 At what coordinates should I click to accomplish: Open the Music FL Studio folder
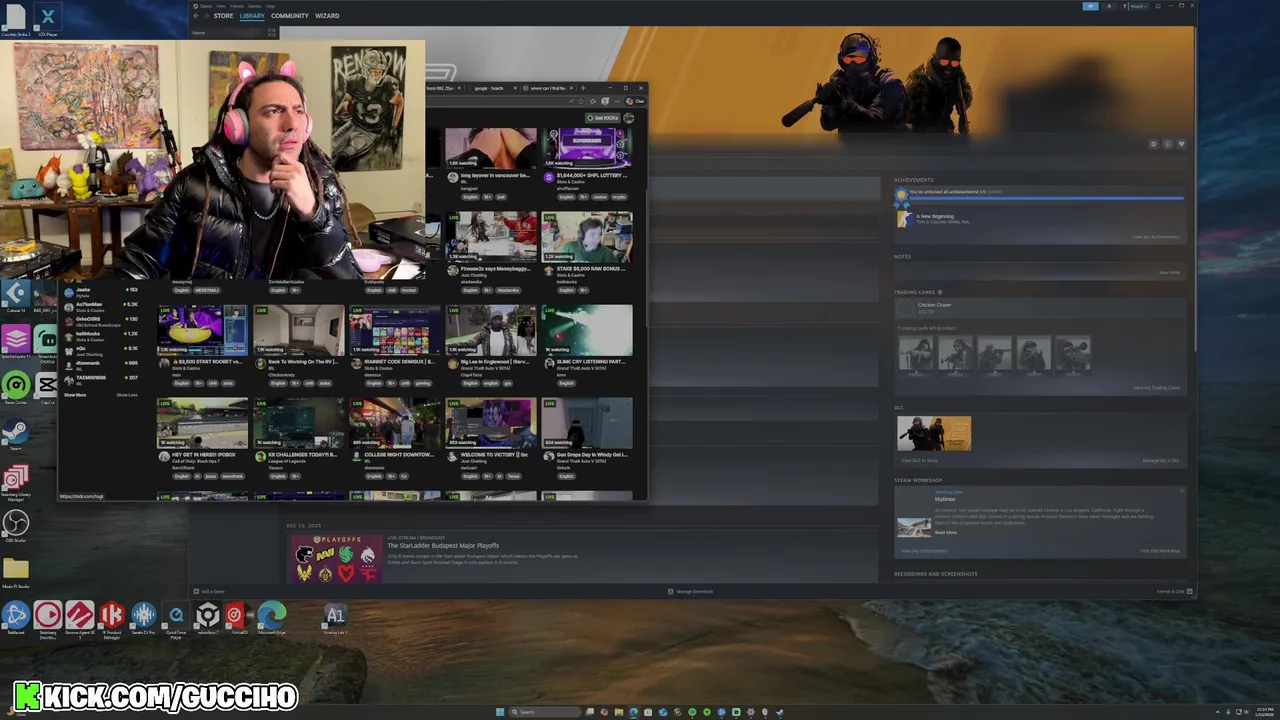pyautogui.click(x=15, y=573)
